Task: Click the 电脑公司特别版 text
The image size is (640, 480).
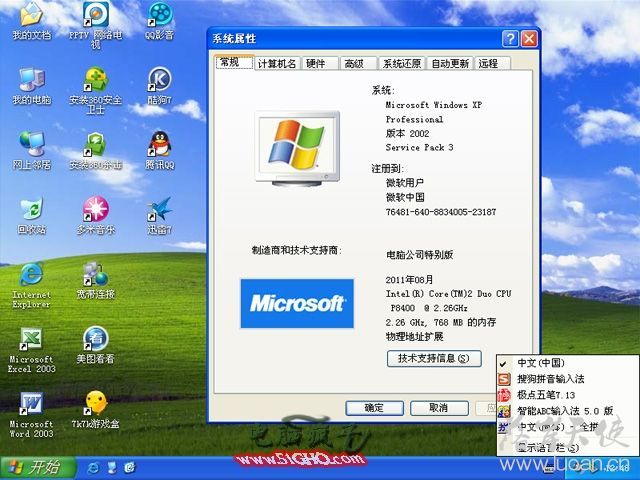Action: pos(420,255)
